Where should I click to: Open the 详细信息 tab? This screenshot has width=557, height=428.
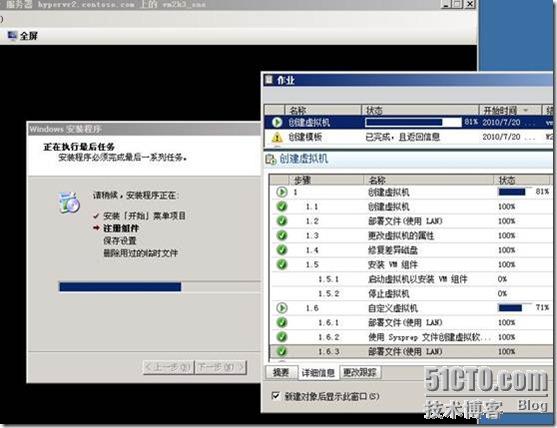pyautogui.click(x=318, y=373)
